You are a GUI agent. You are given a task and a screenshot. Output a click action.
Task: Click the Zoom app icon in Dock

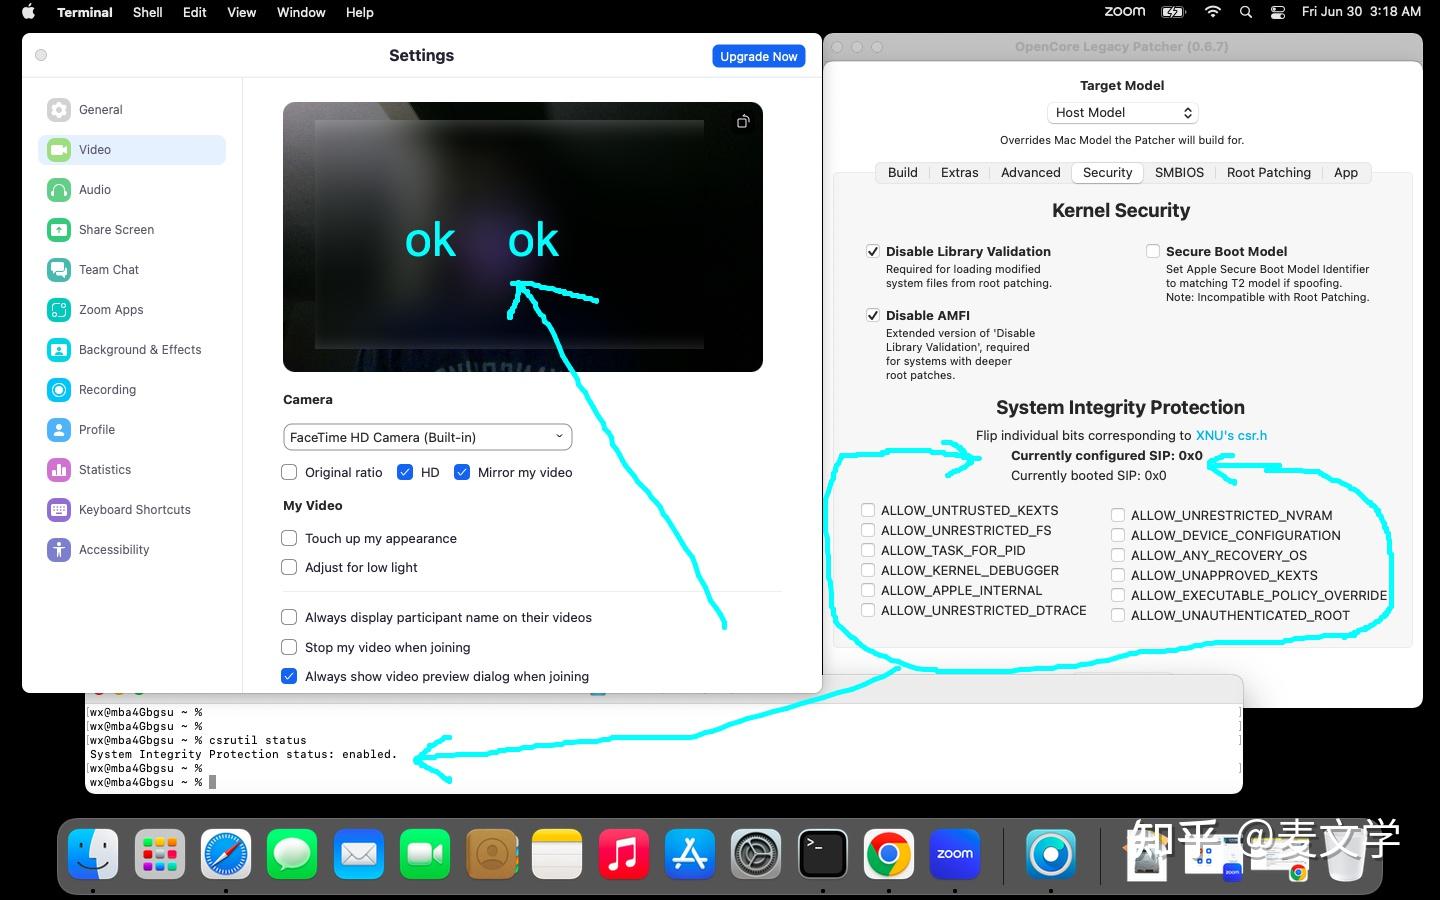click(955, 855)
